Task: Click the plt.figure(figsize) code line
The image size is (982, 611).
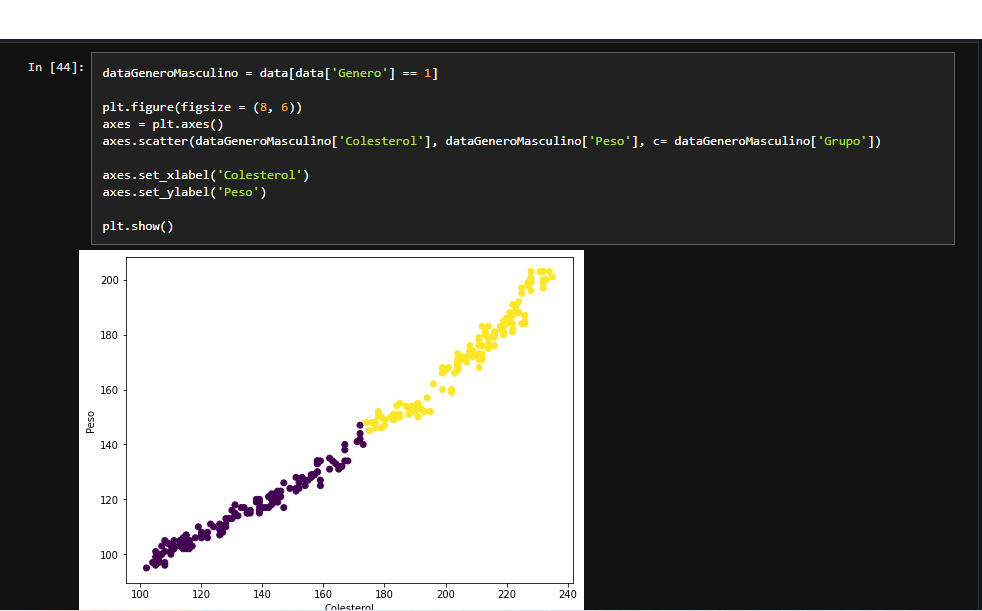Action: (x=202, y=107)
